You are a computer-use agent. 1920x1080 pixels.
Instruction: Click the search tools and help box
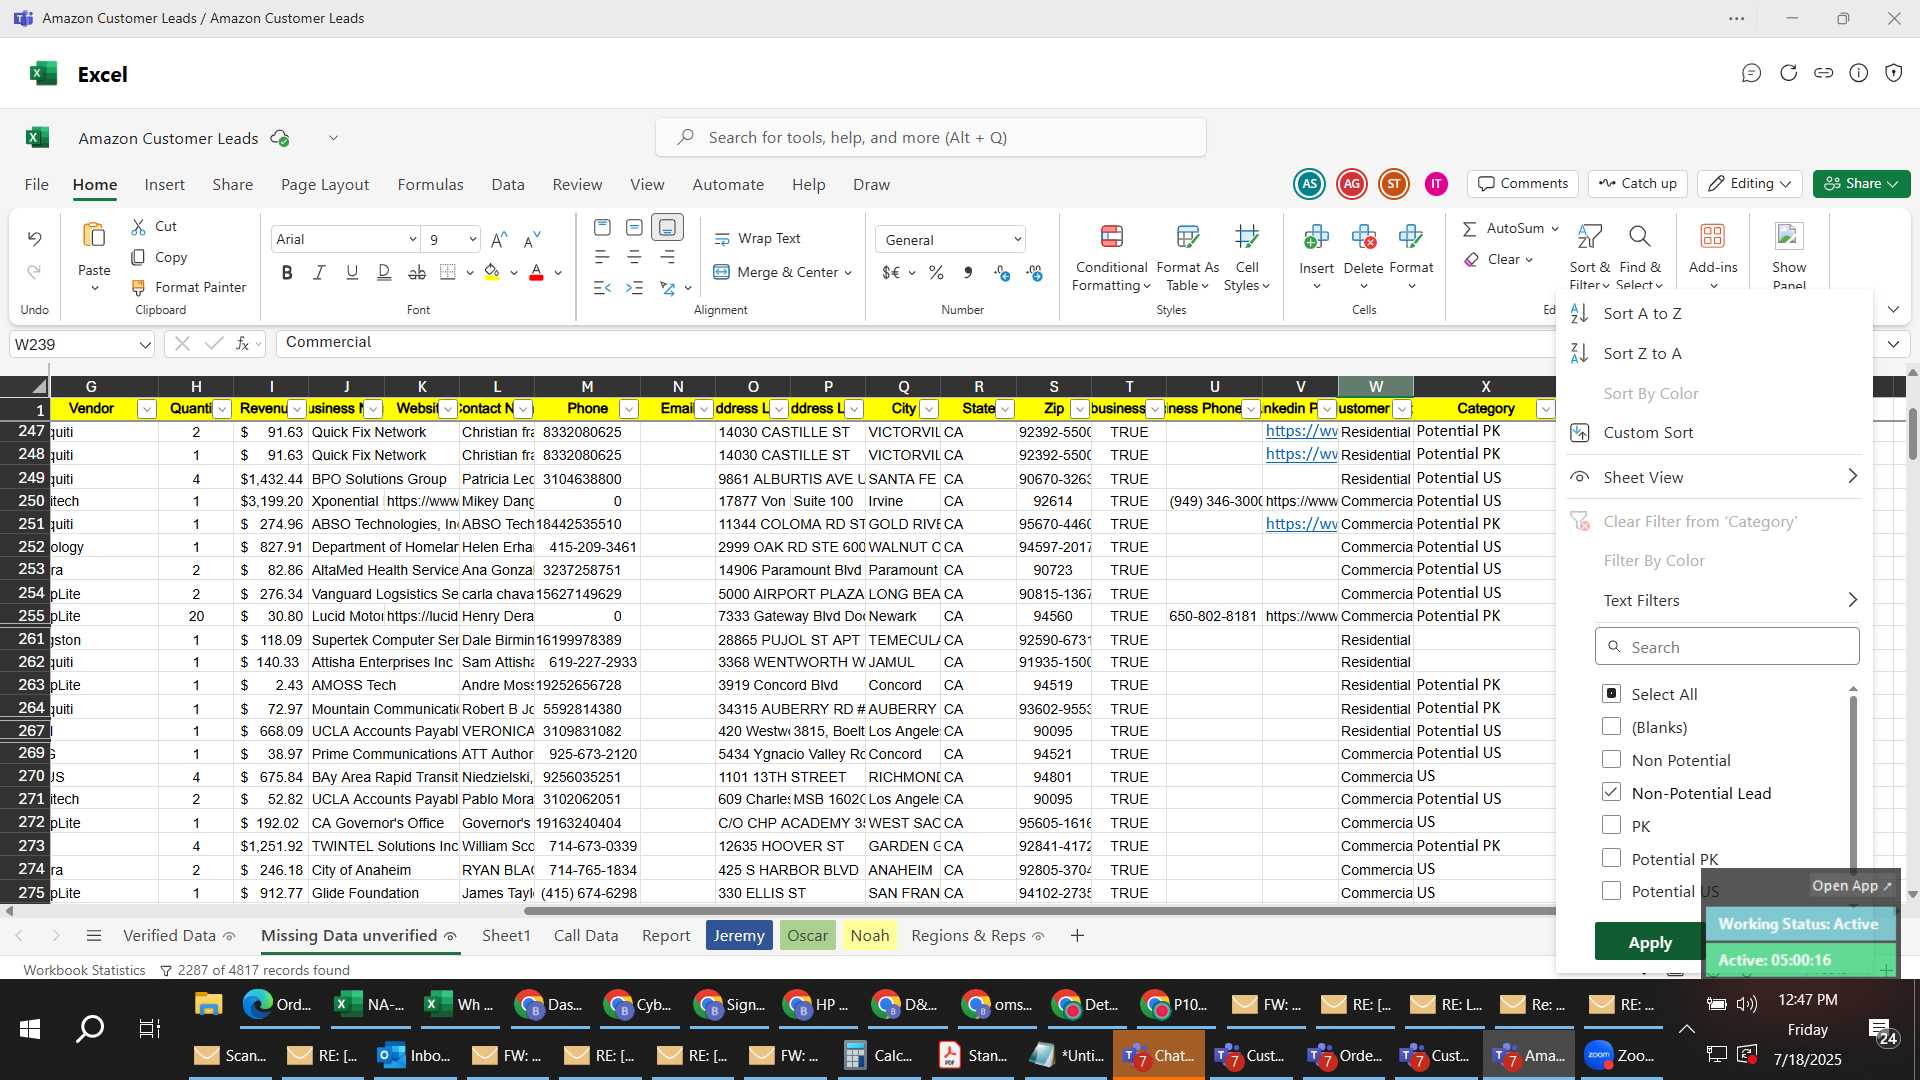[931, 137]
